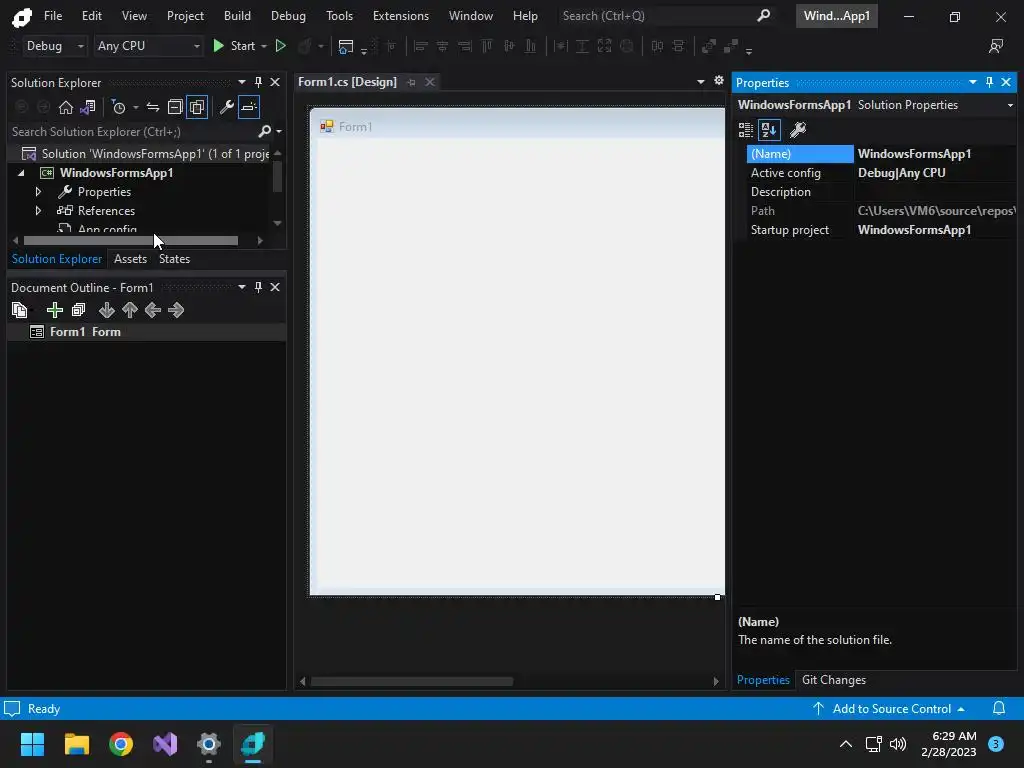
Task: Click Sync with Active Document icon
Action: tap(153, 107)
